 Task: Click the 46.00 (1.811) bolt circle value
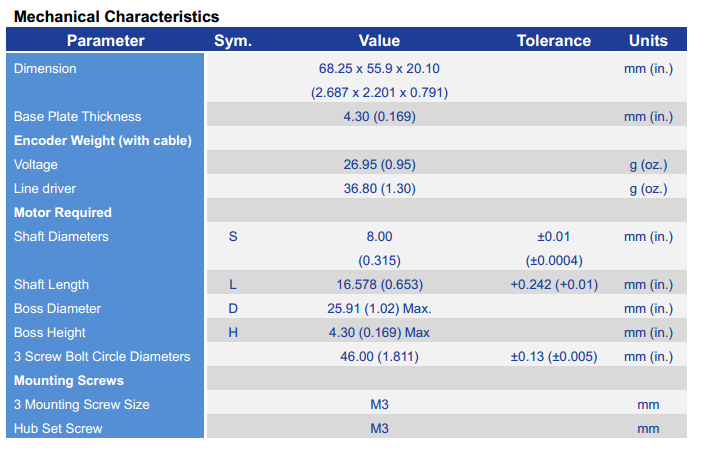(x=379, y=357)
